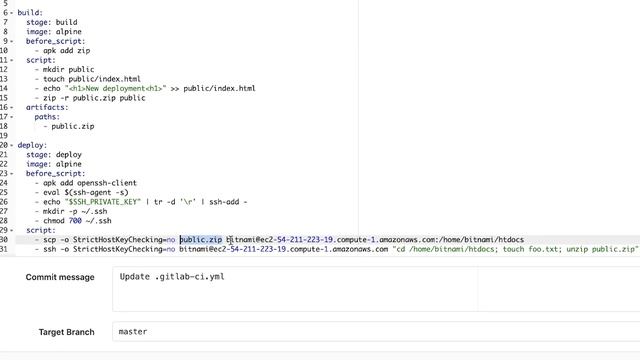Image resolution: width=640 pixels, height=360 pixels.
Task: Click the Target Branch field with master
Action: tap(376, 331)
